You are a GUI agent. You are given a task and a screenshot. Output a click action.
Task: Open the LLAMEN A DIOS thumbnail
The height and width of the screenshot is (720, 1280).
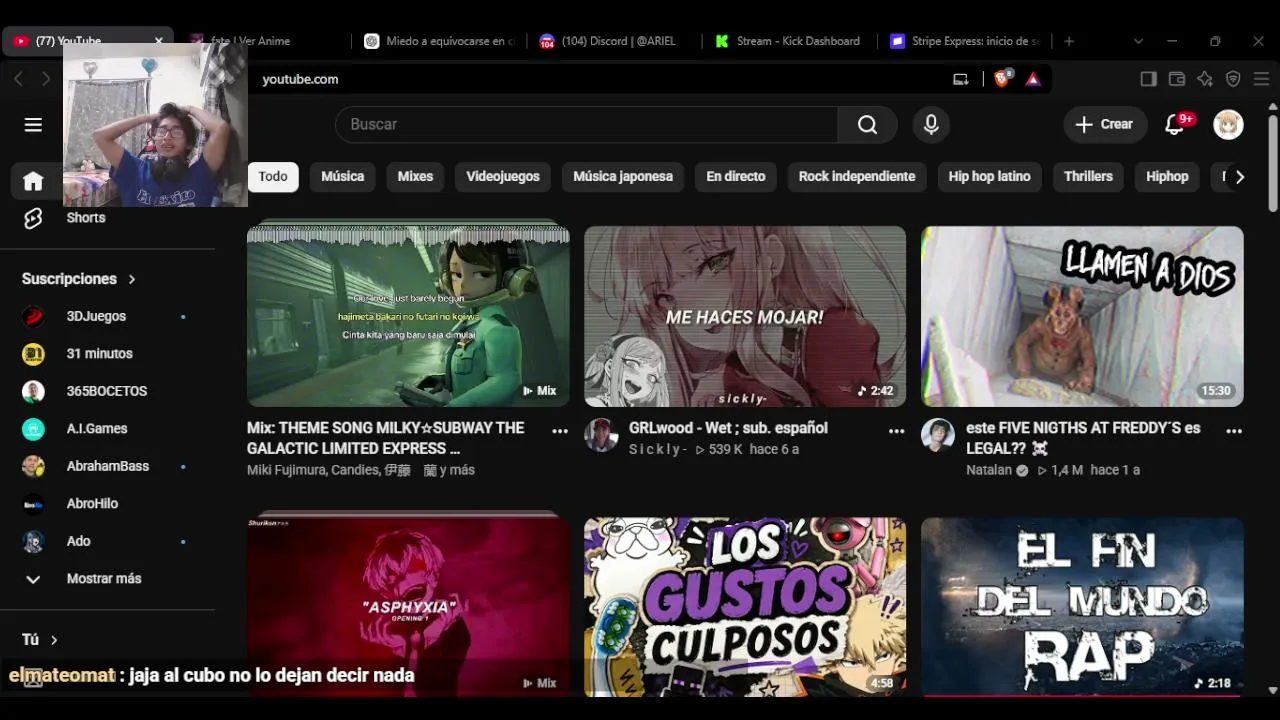[1082, 316]
